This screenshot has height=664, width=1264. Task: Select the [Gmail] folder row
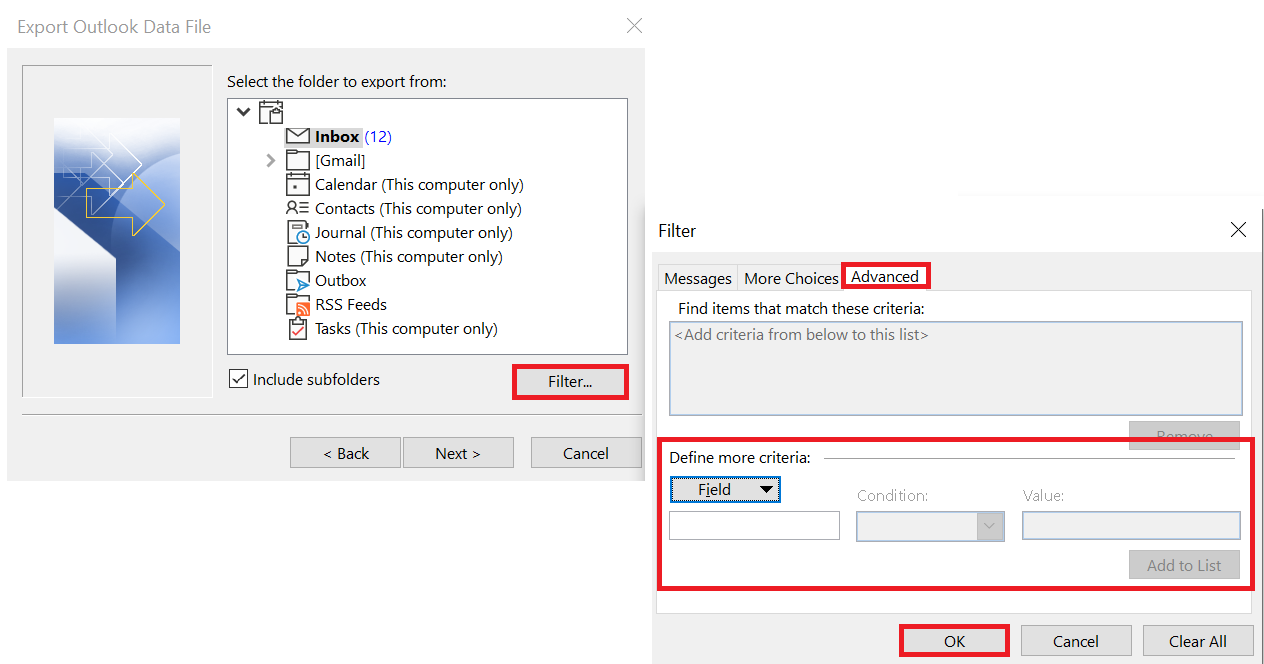coord(326,160)
